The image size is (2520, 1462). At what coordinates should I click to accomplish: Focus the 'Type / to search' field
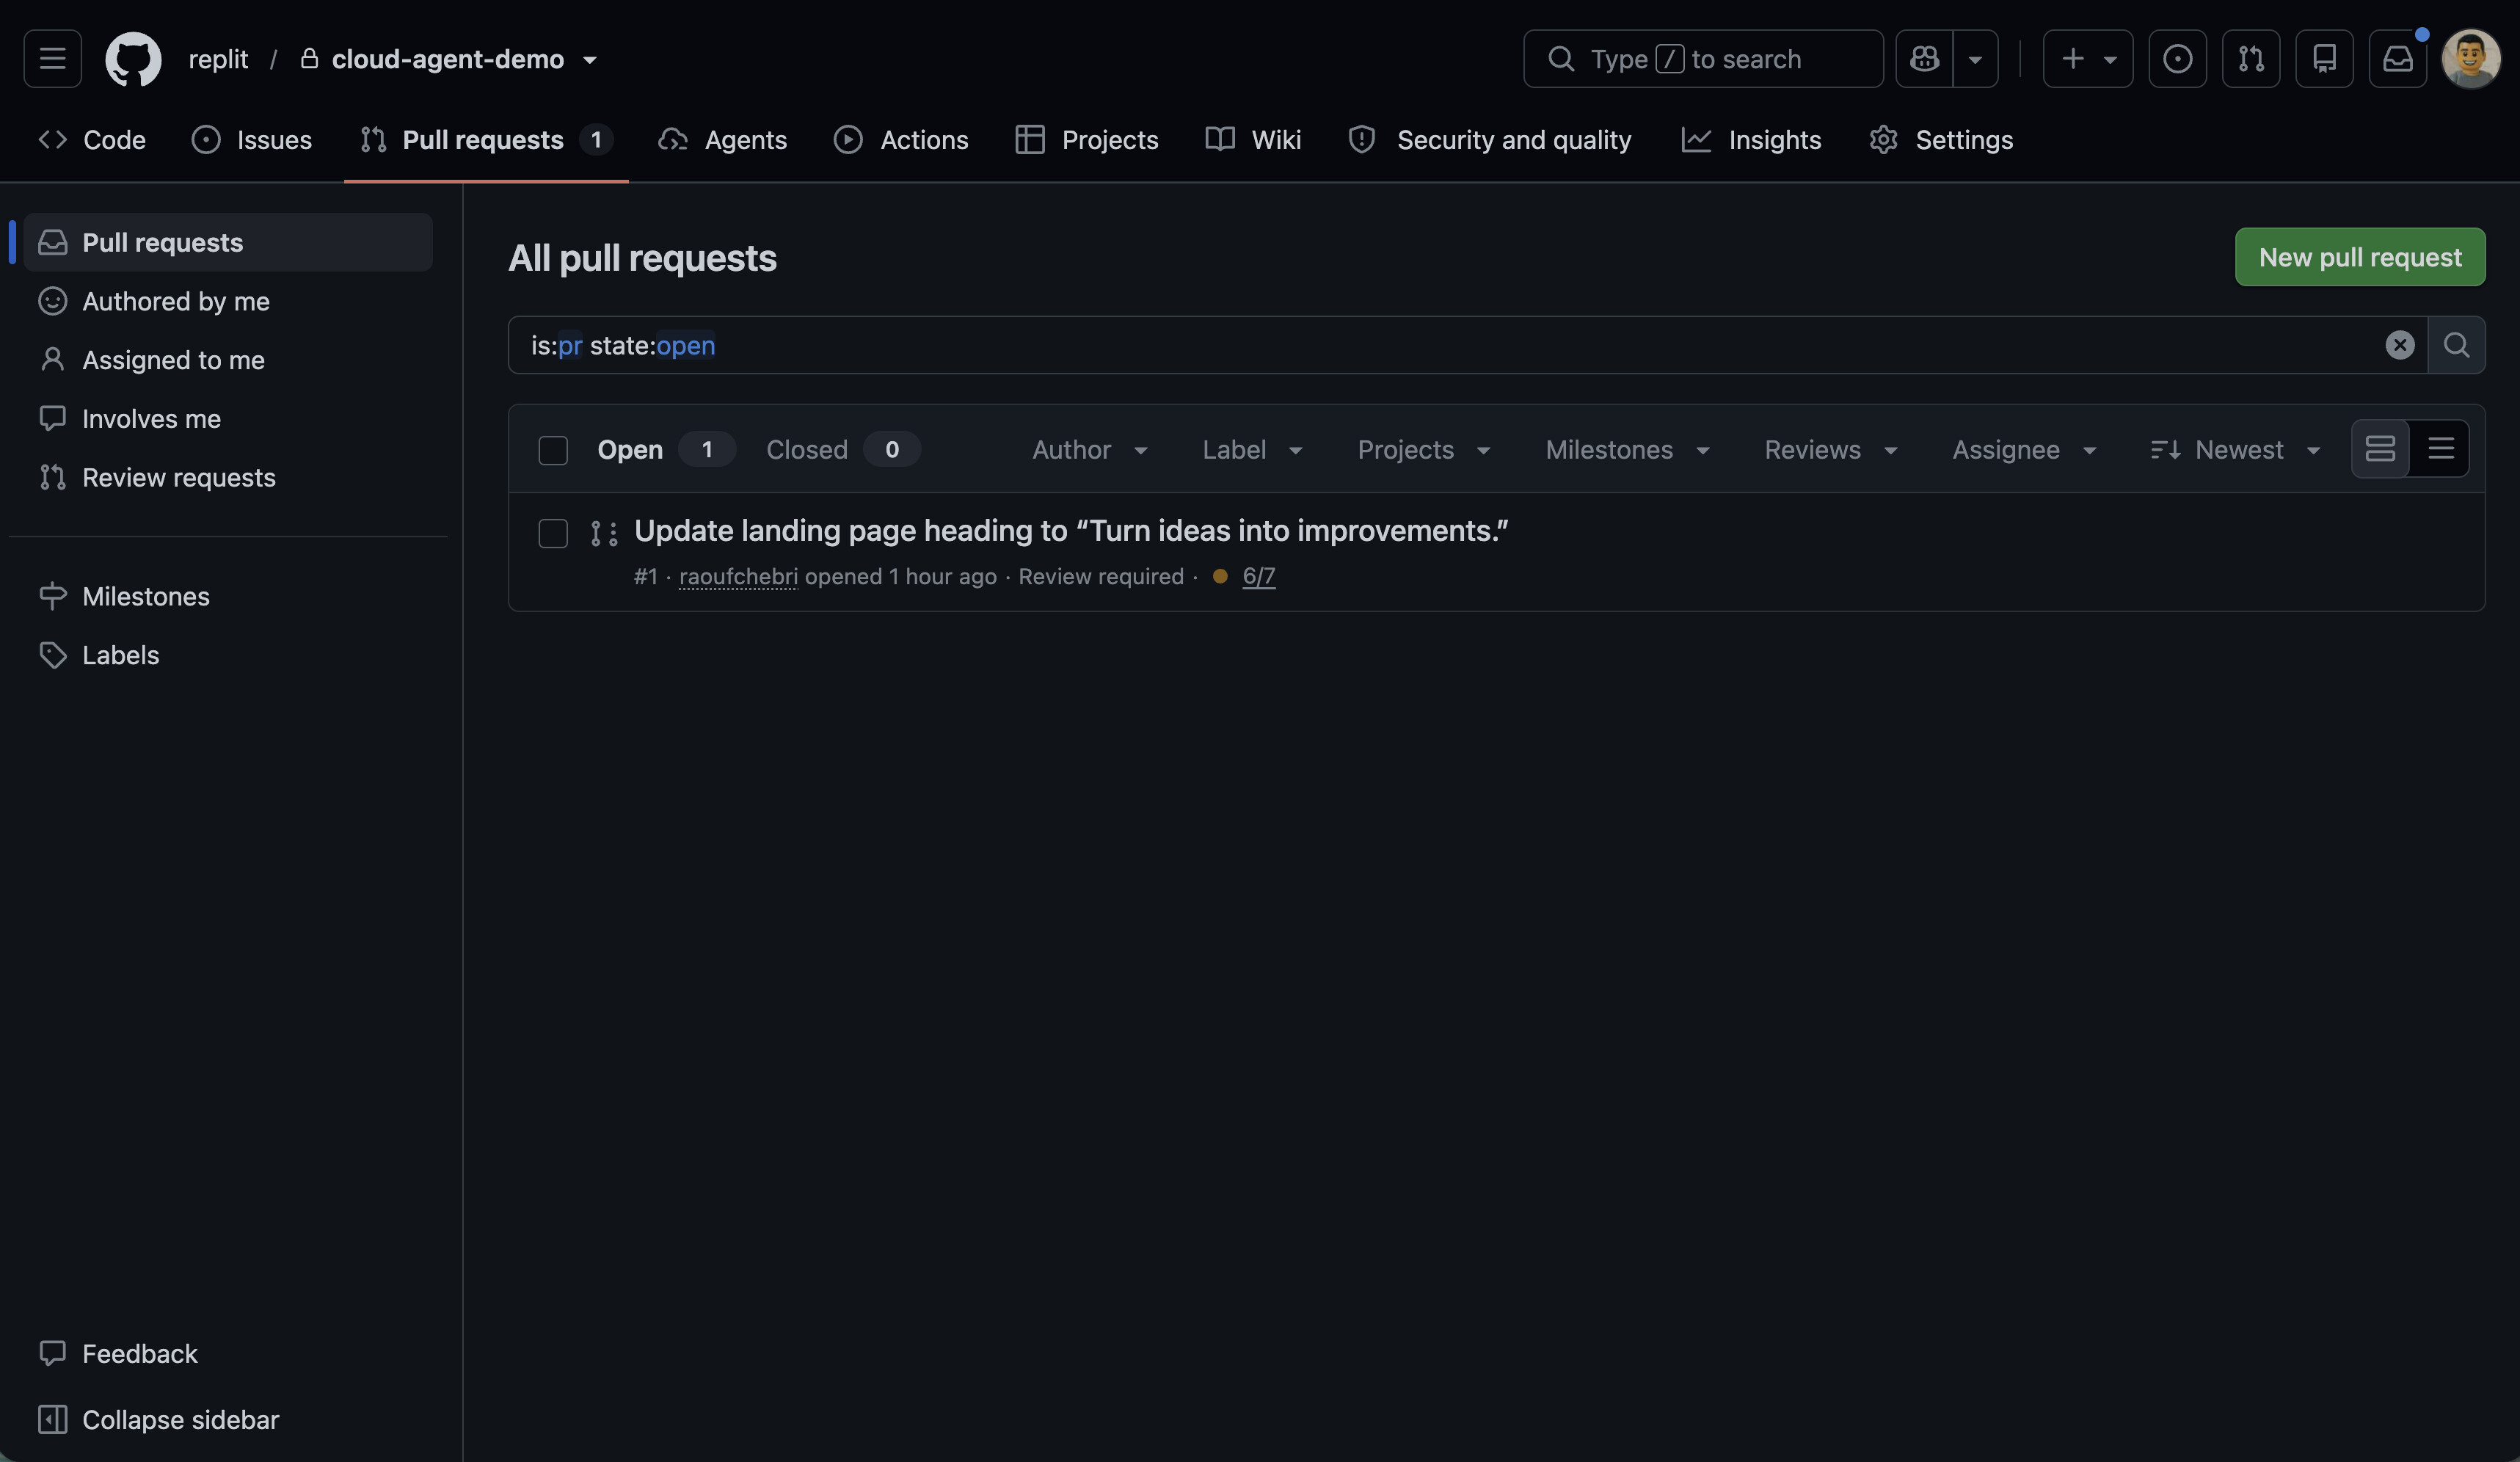(x=1703, y=59)
